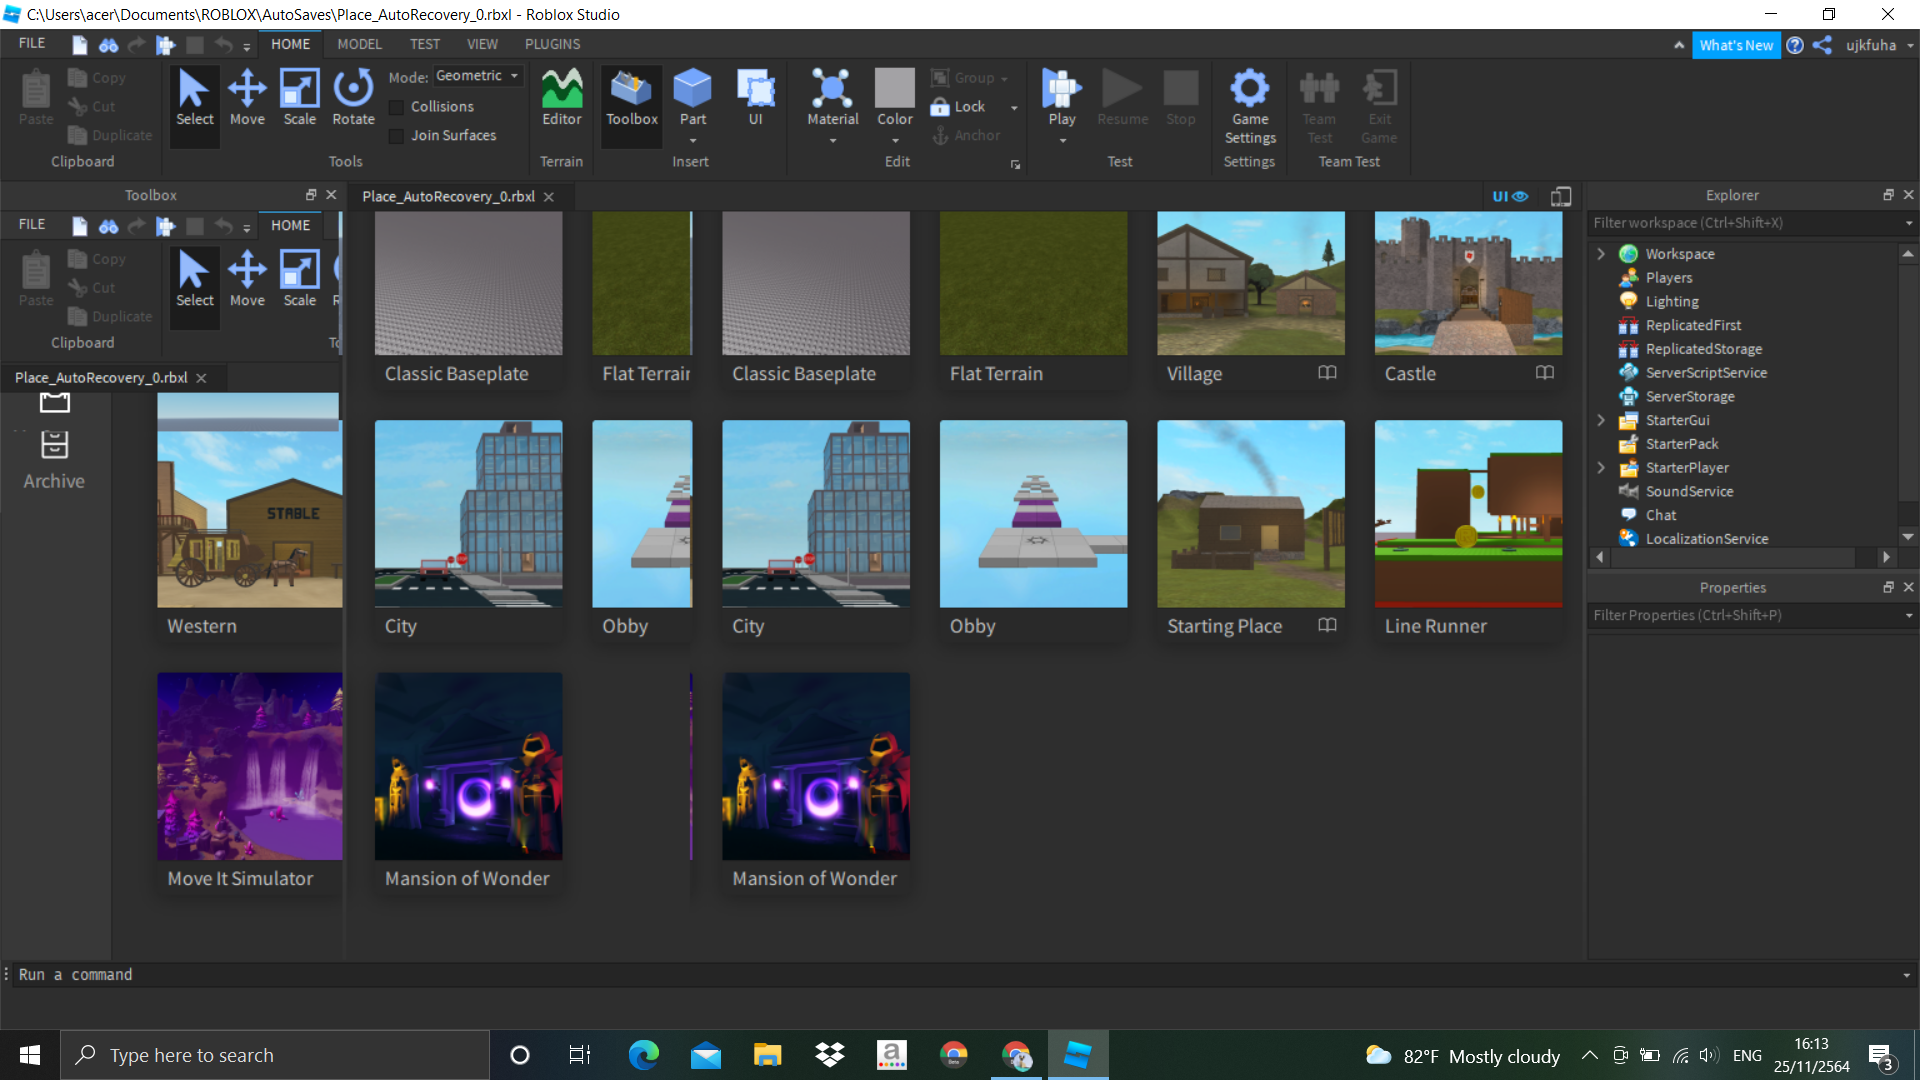
Task: Open the Terrain Editor
Action: coord(561,98)
